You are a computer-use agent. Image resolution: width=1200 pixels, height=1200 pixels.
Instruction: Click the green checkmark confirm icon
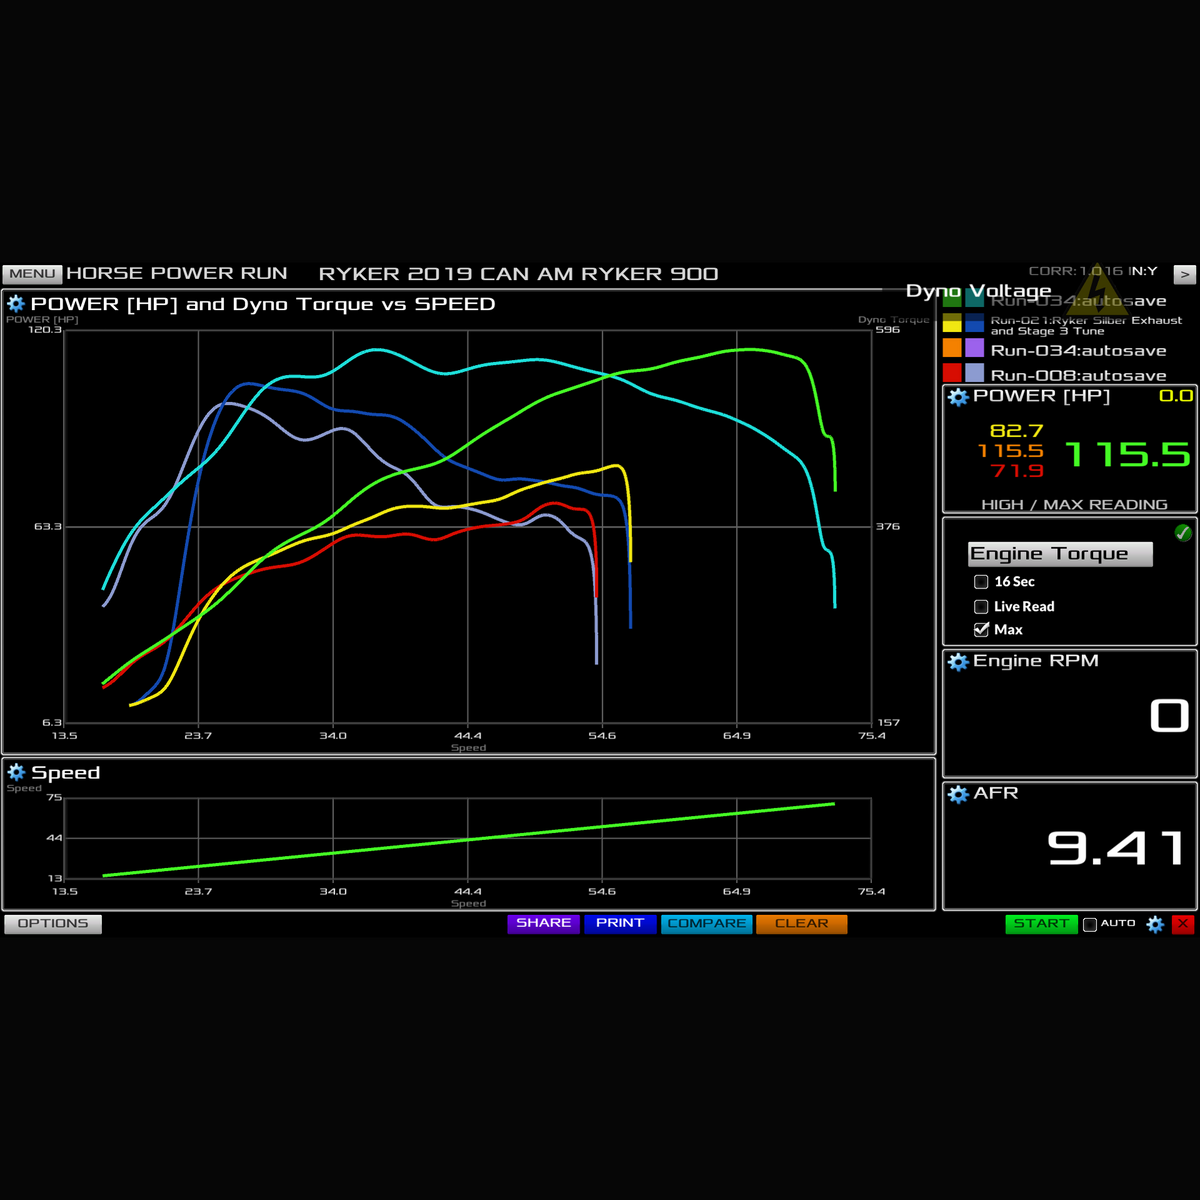coord(1183,533)
